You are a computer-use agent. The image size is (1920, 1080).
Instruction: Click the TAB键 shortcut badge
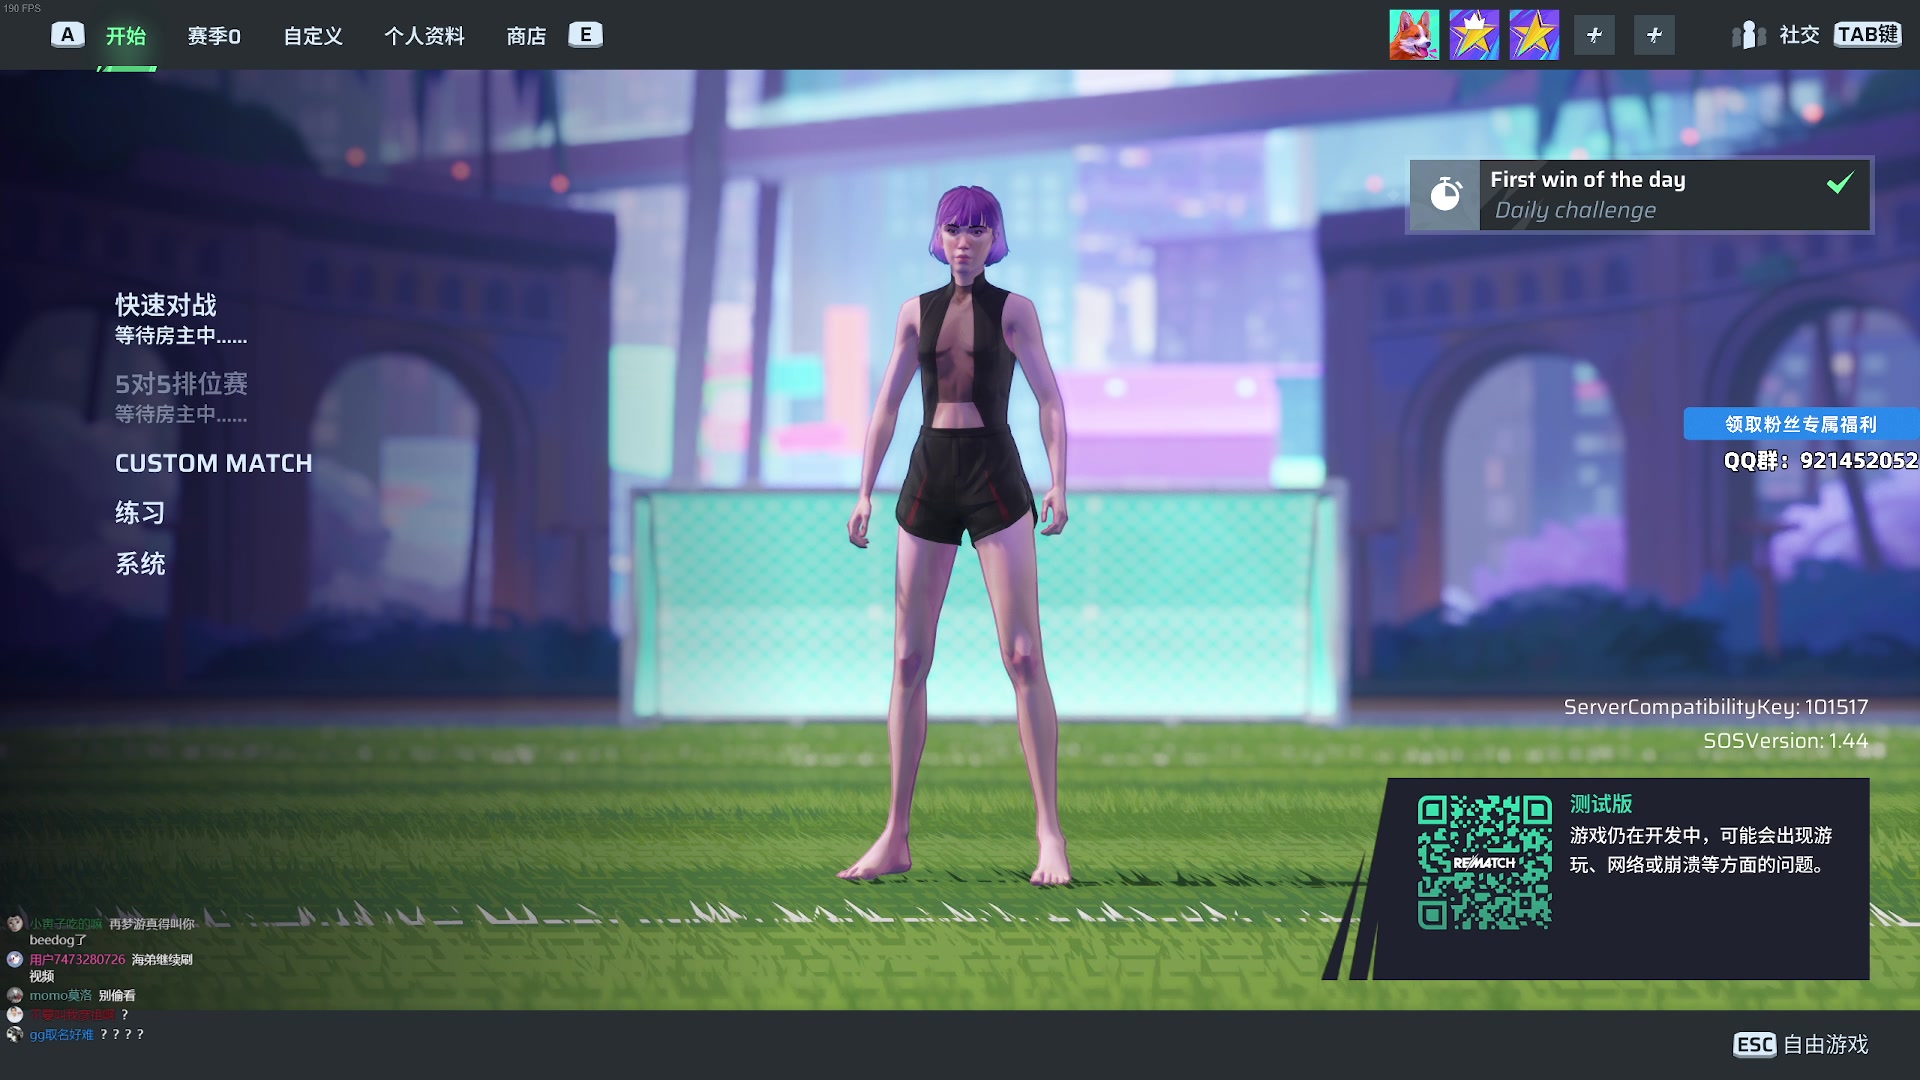tap(1867, 35)
